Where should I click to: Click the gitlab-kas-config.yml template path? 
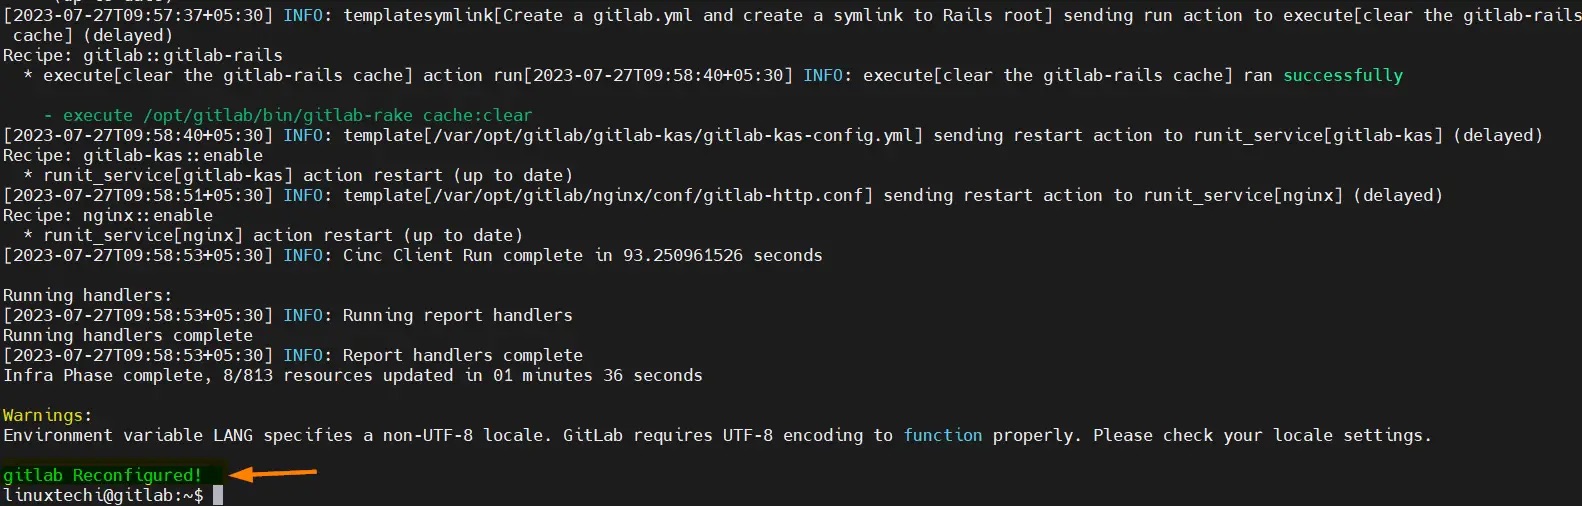coord(632,135)
